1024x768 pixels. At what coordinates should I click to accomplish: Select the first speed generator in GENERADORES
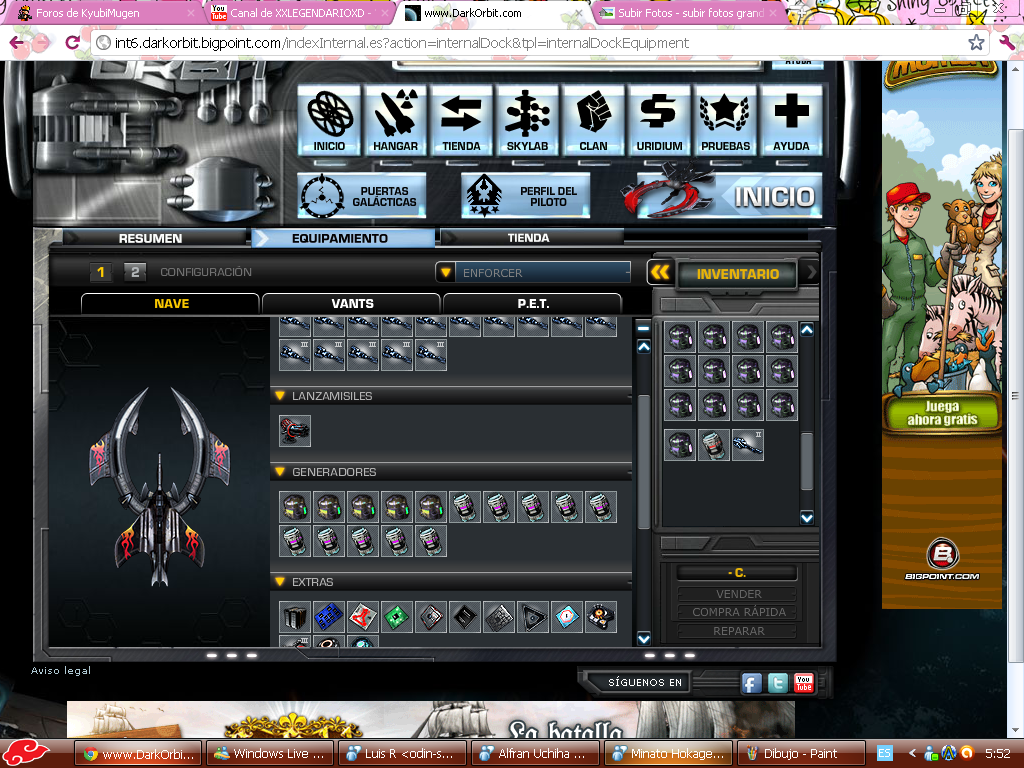(295, 507)
